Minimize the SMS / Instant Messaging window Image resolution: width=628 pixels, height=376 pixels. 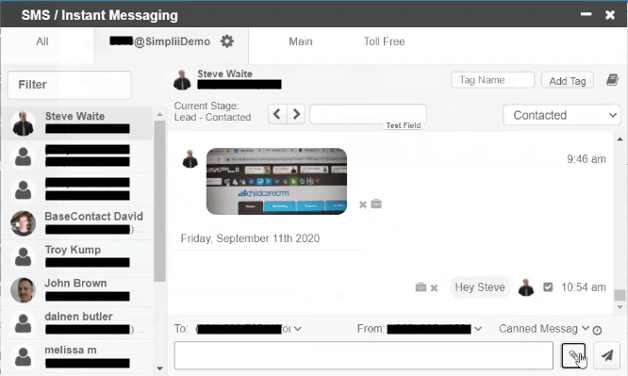[x=586, y=14]
